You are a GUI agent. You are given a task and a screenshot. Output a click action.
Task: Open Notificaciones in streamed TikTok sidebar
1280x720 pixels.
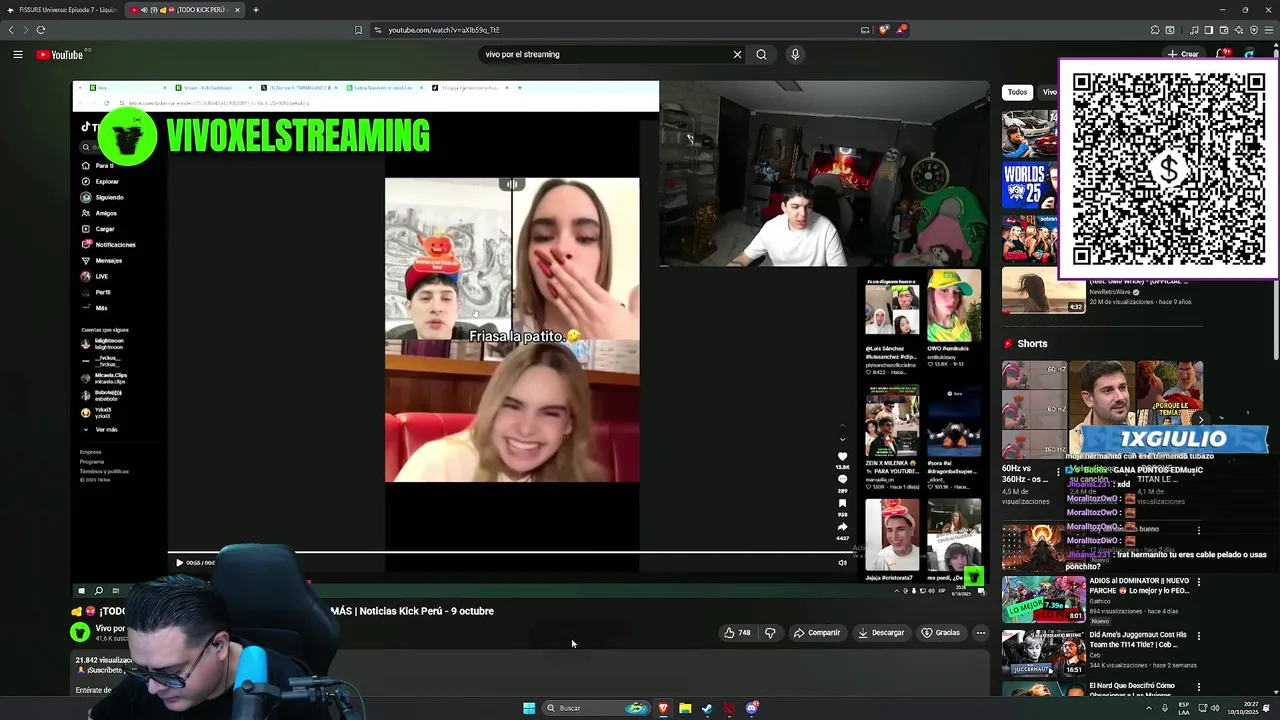[x=108, y=245]
